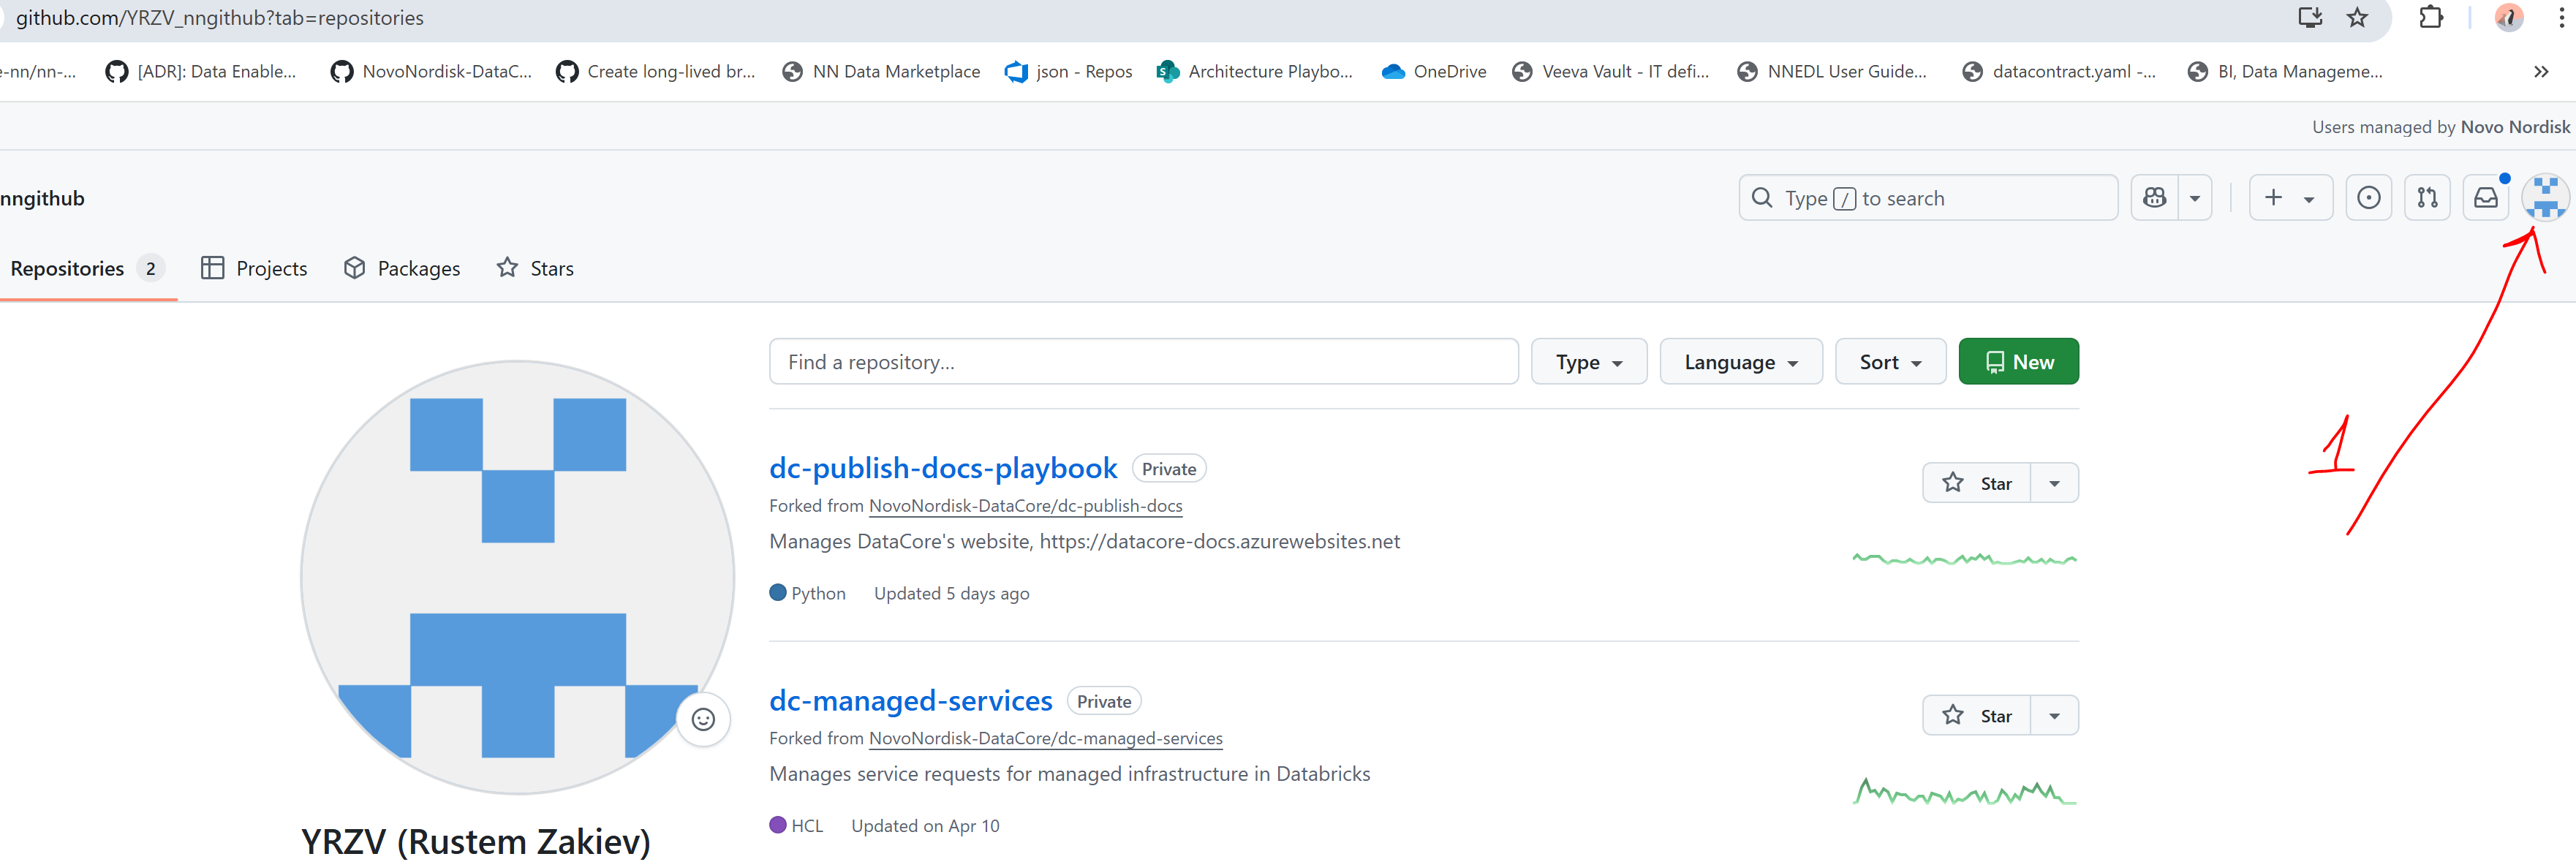
Task: Open the OneDrive bookmark
Action: click(x=1434, y=72)
